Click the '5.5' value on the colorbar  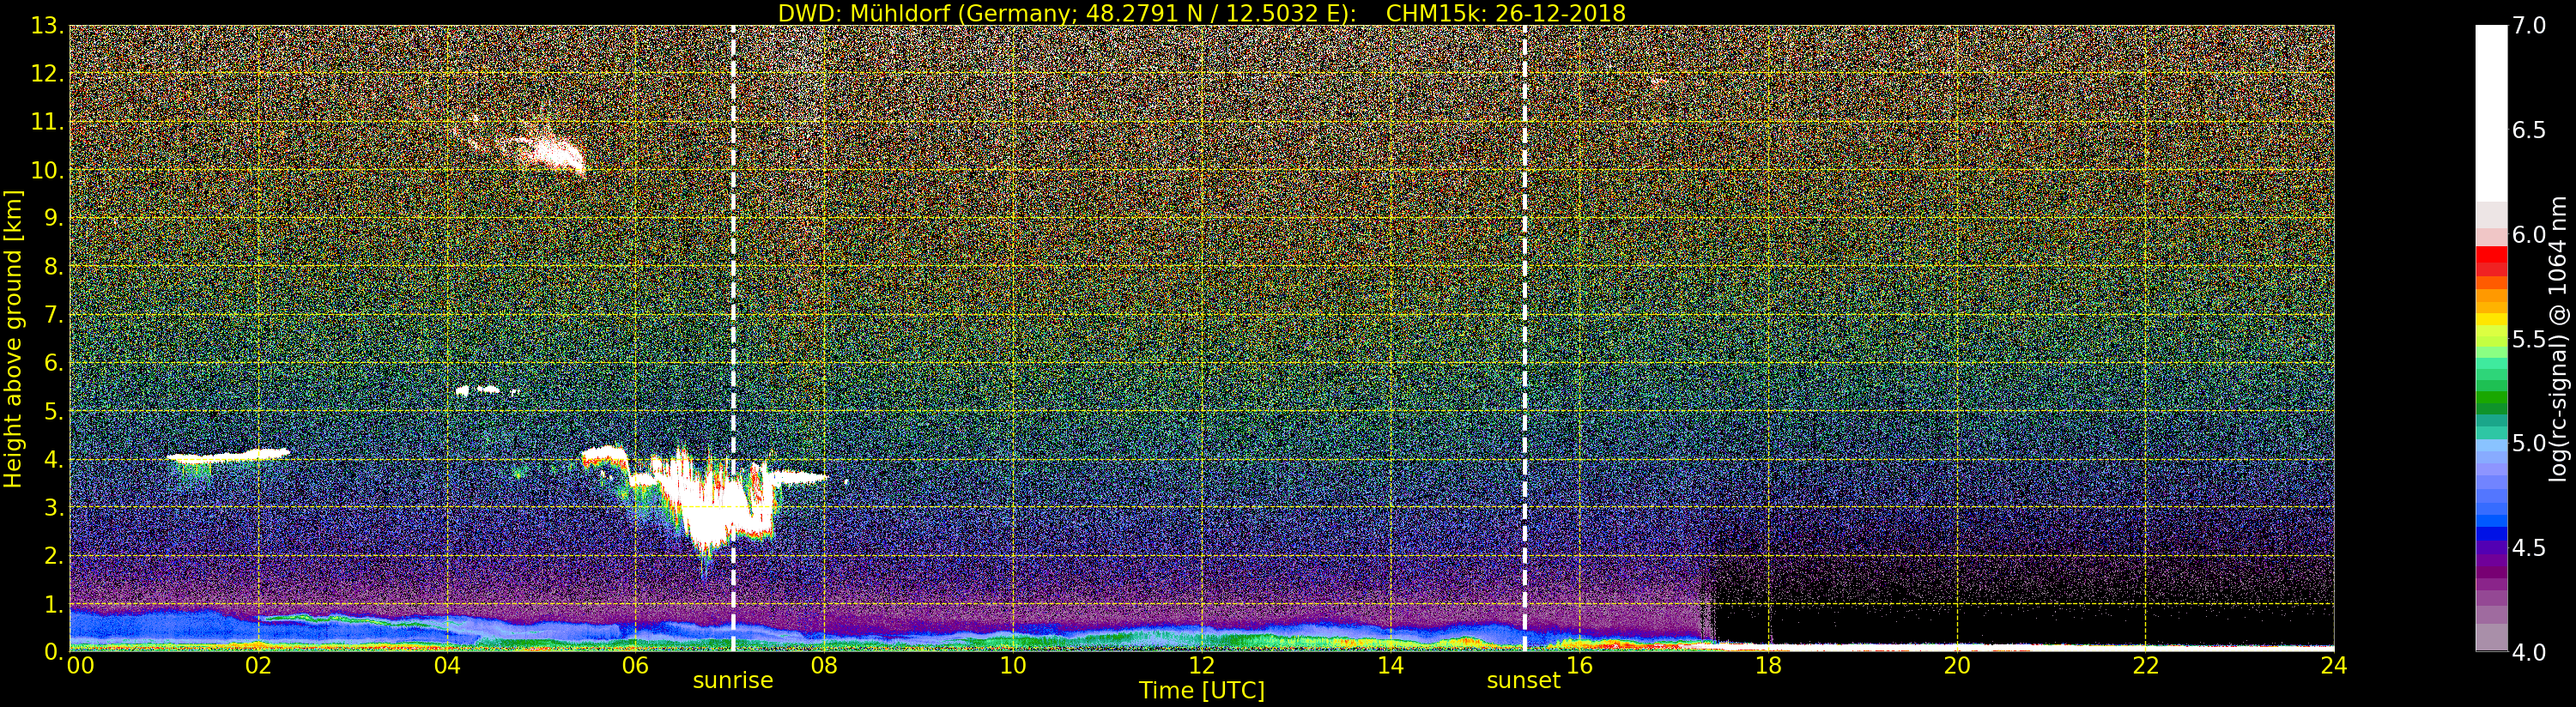2530,339
